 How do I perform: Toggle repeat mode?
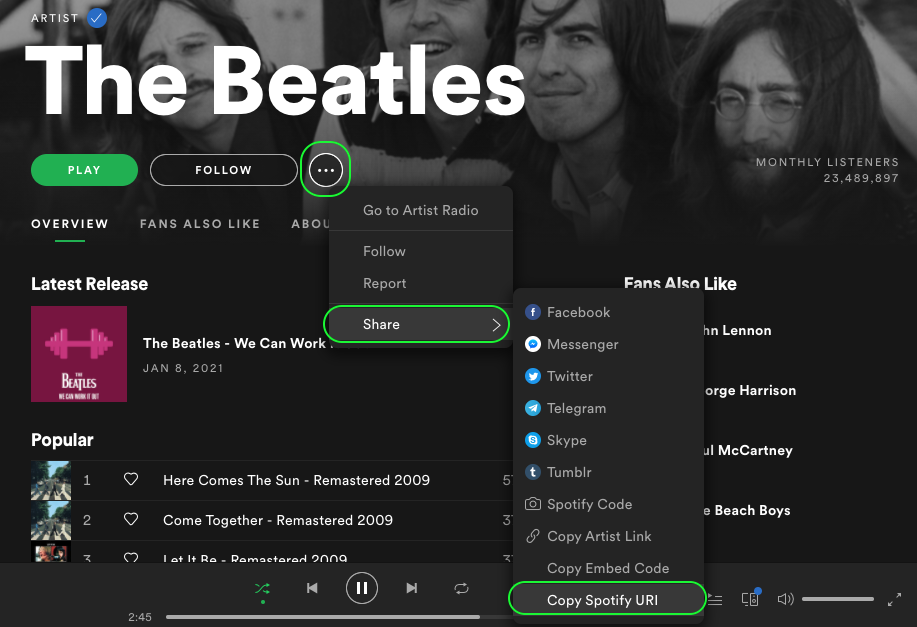pyautogui.click(x=461, y=588)
